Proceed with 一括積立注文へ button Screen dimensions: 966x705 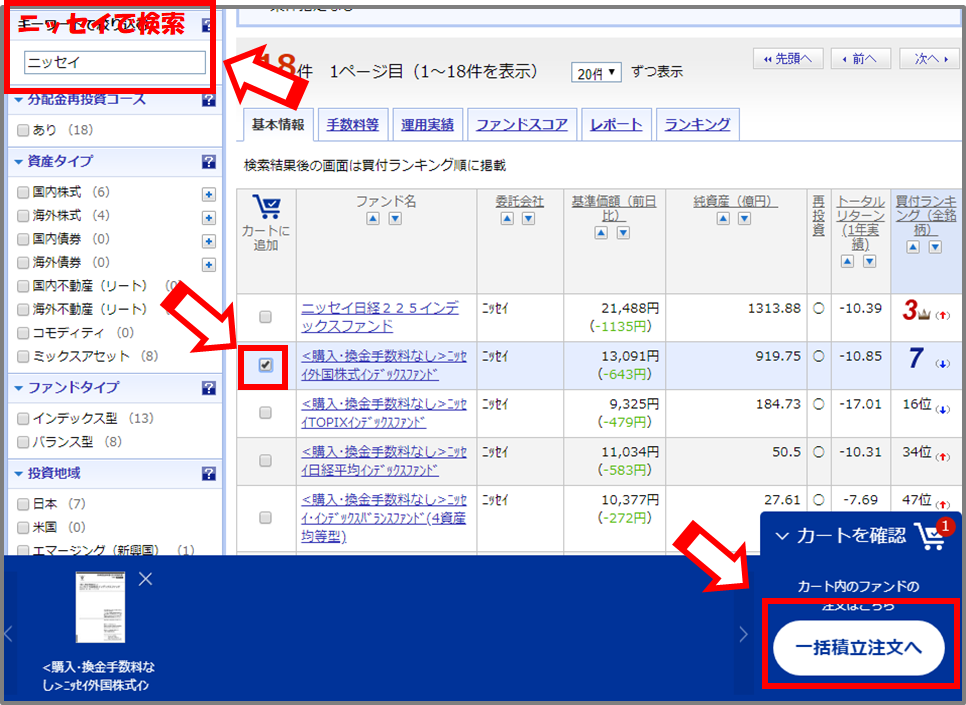(859, 648)
